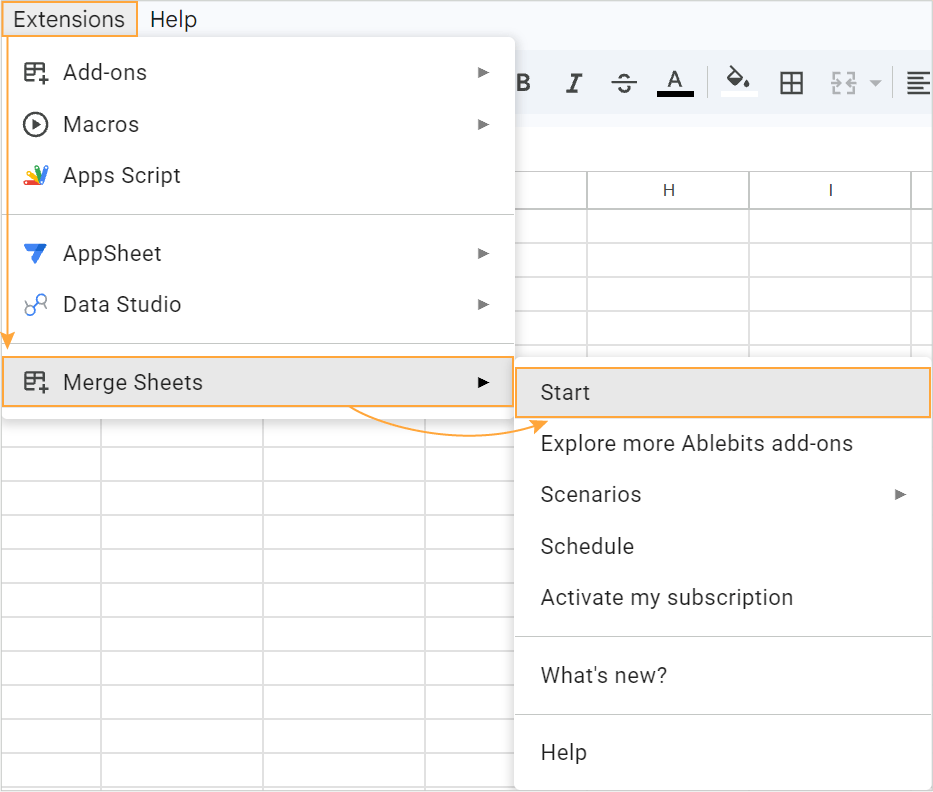The image size is (933, 792).
Task: Click Help in the Merge Sheets submenu
Action: (722, 753)
